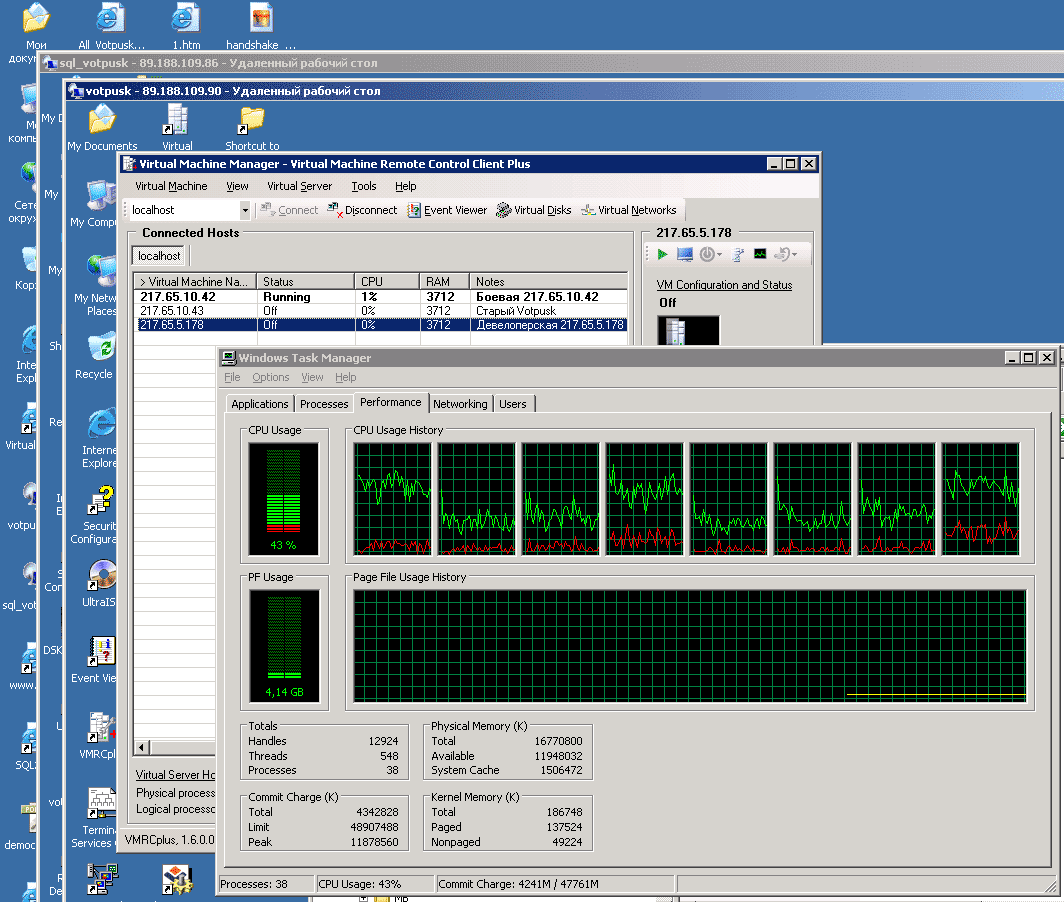Viewport: 1064px width, 902px height.
Task: Select the VM row 217.65.10.43
Action: tap(381, 311)
